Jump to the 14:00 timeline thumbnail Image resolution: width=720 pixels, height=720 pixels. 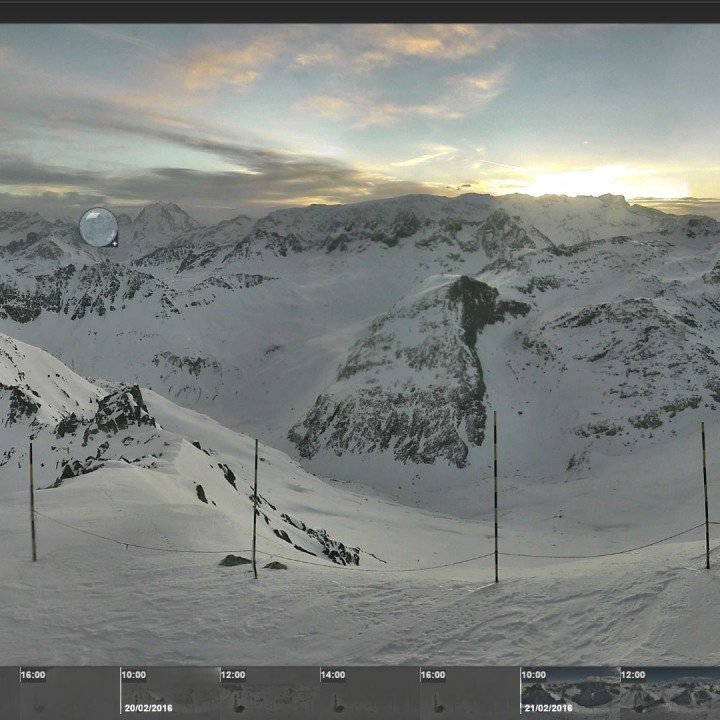tap(370, 691)
